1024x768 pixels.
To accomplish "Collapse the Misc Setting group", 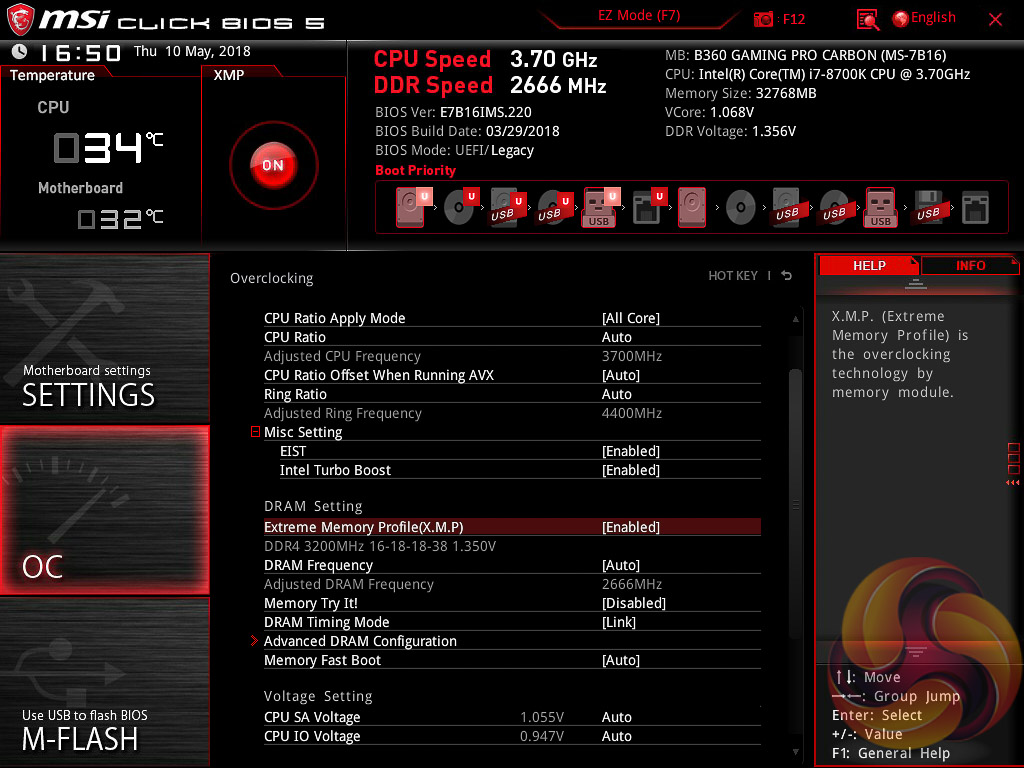I will [255, 432].
